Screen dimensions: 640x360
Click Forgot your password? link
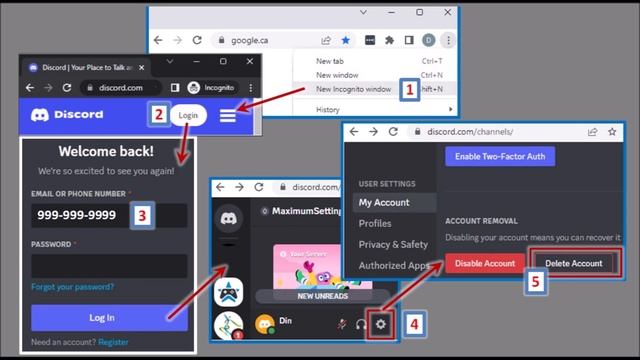[x=73, y=287]
